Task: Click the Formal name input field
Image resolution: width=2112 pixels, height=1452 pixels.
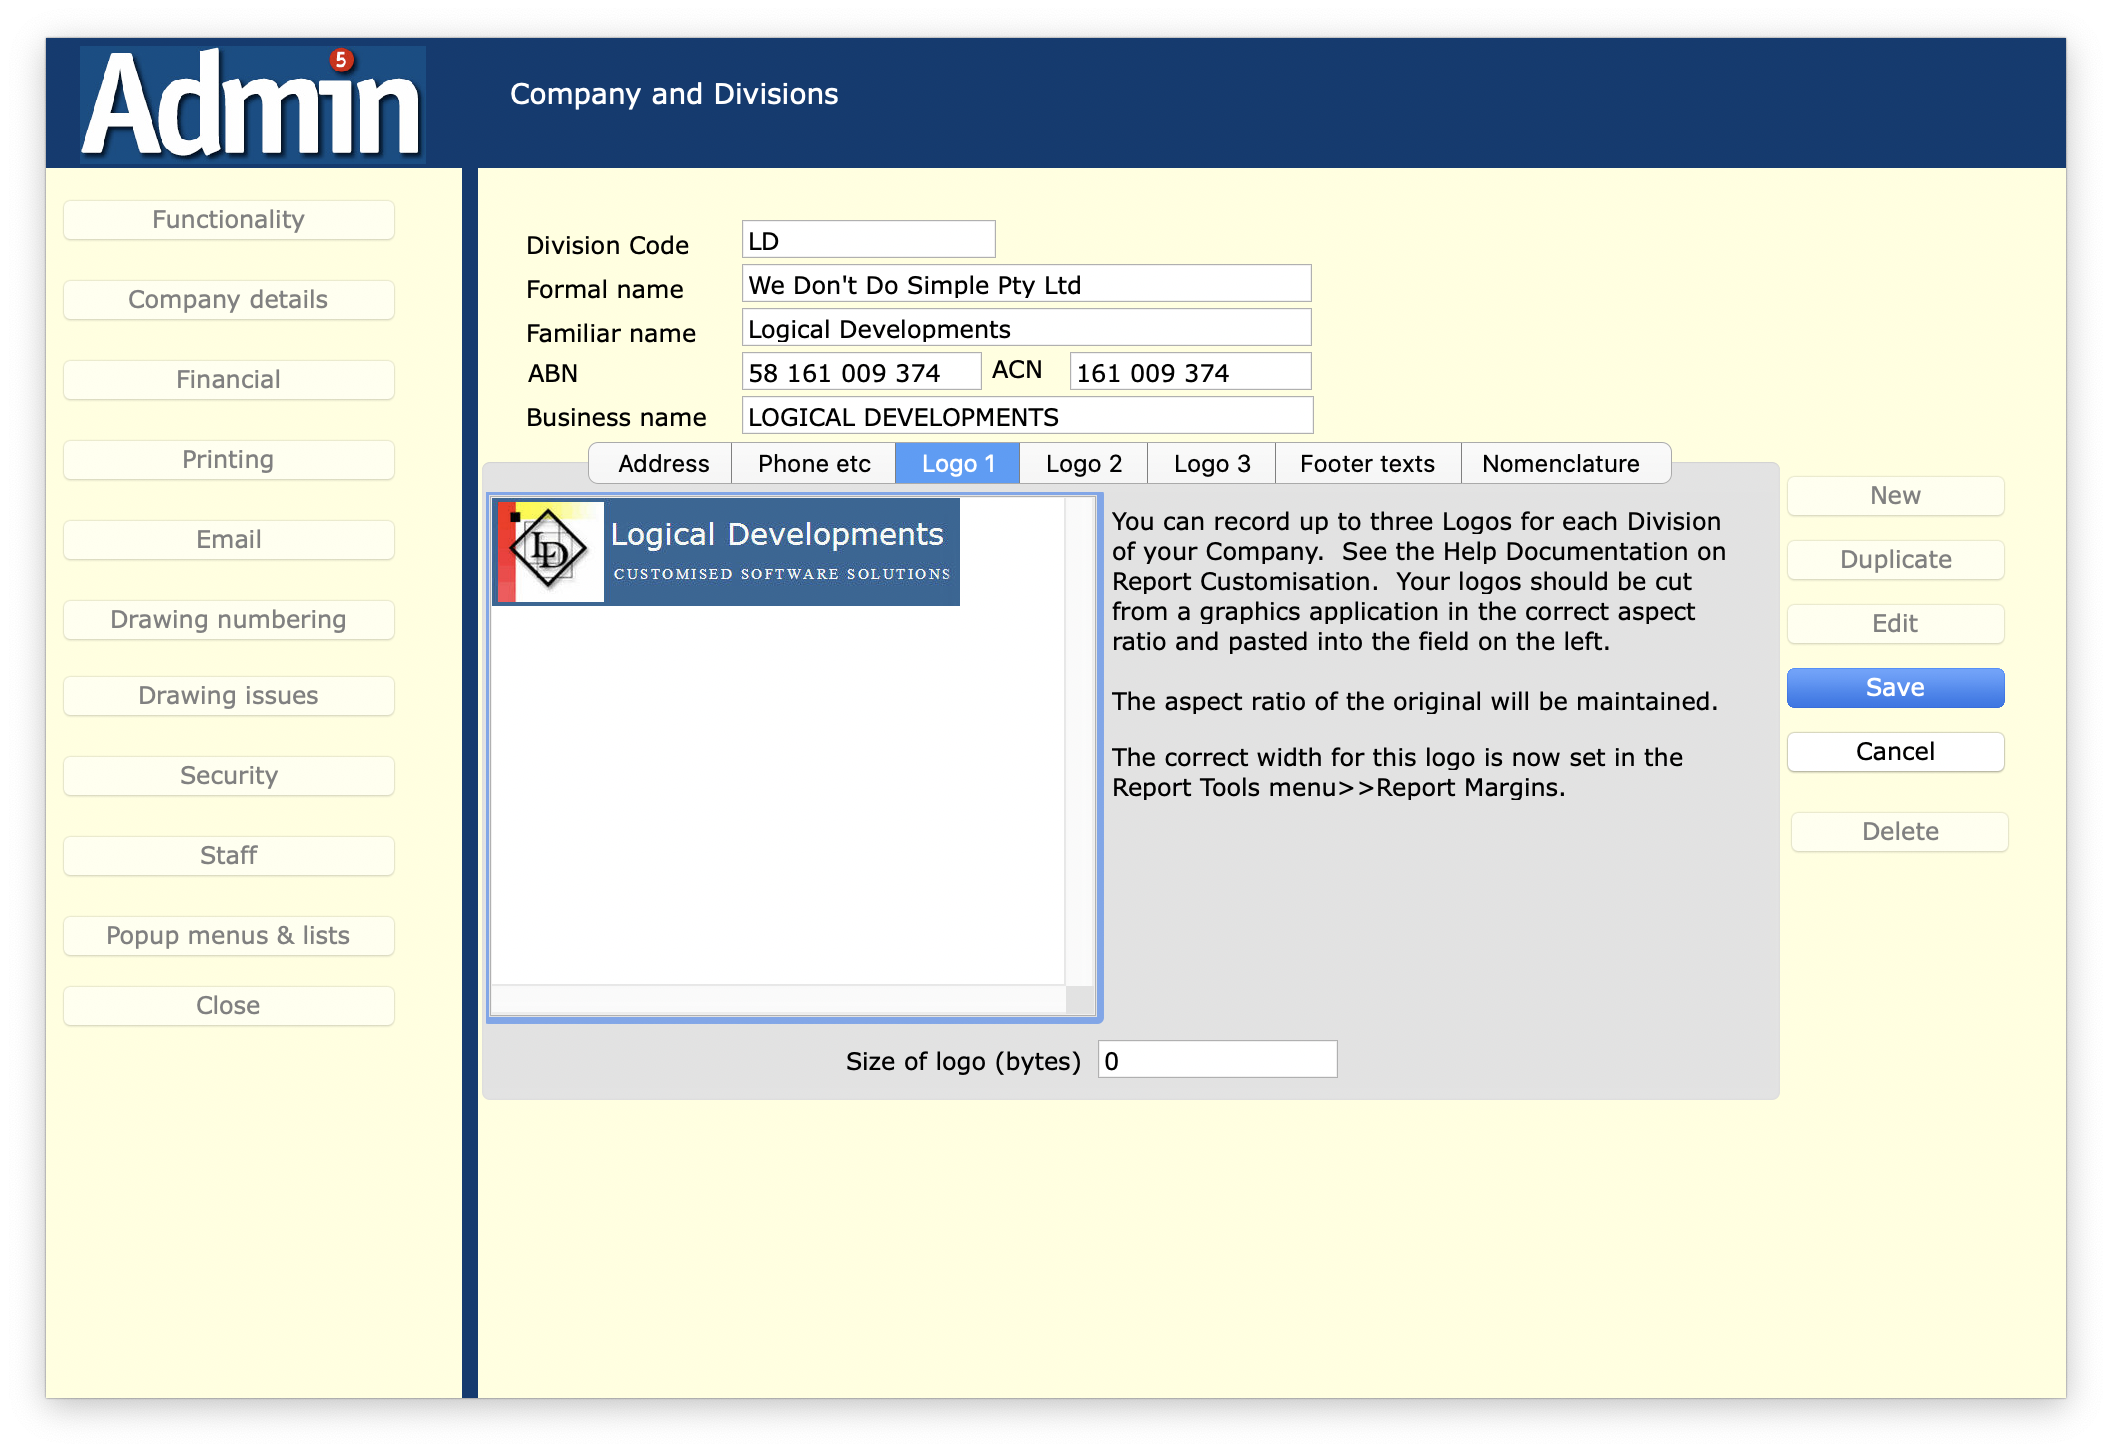Action: coord(1026,285)
